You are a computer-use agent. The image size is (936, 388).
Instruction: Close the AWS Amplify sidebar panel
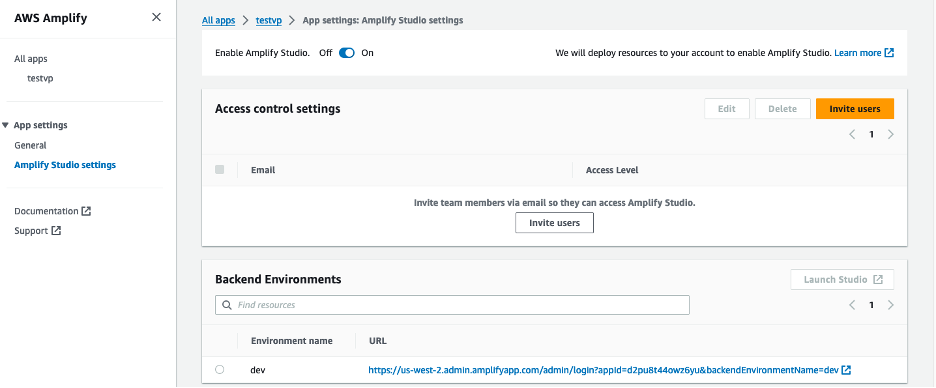[x=156, y=17]
